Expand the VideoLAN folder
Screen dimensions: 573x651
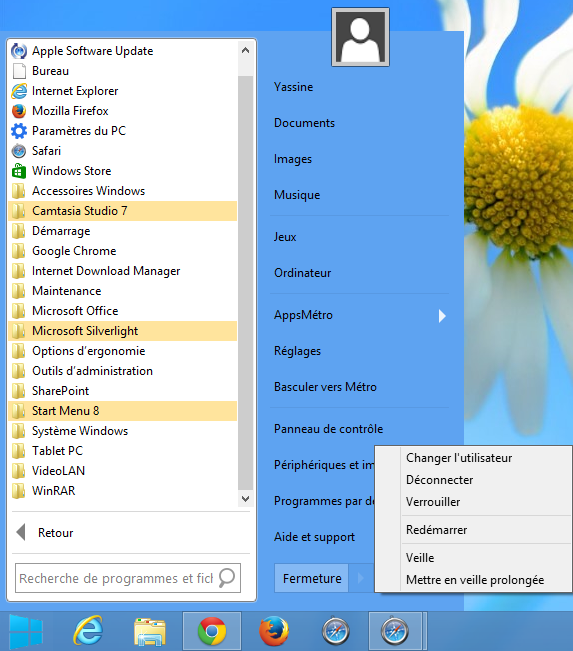(122, 471)
